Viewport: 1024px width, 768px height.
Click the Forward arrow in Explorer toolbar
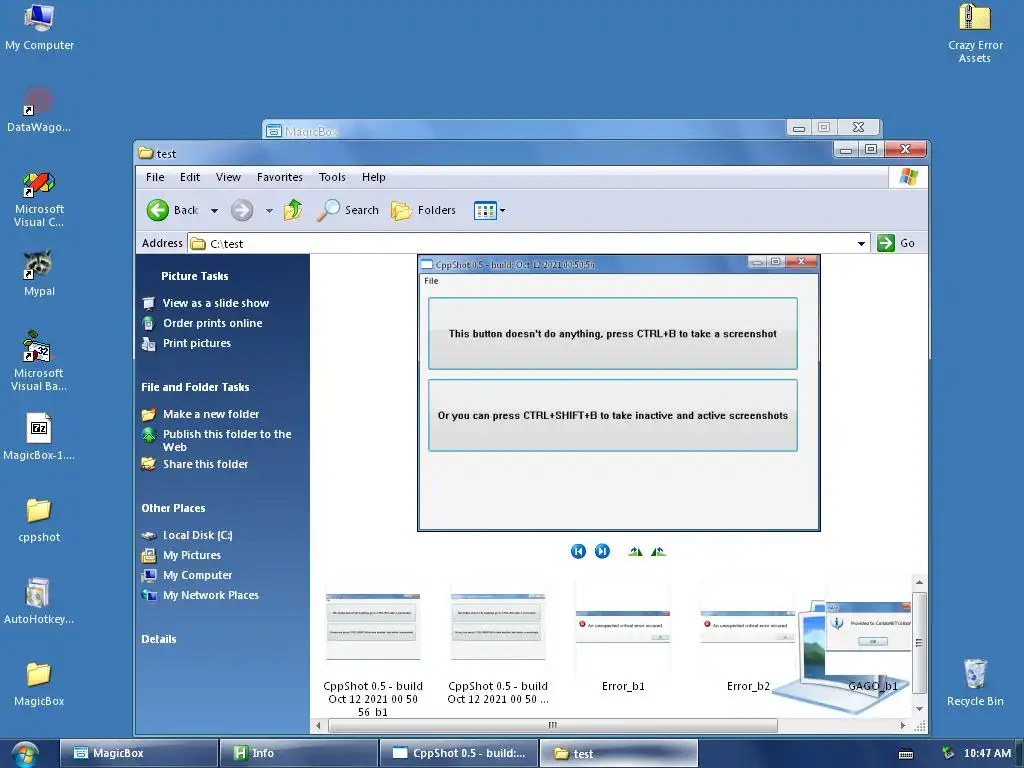pos(242,210)
